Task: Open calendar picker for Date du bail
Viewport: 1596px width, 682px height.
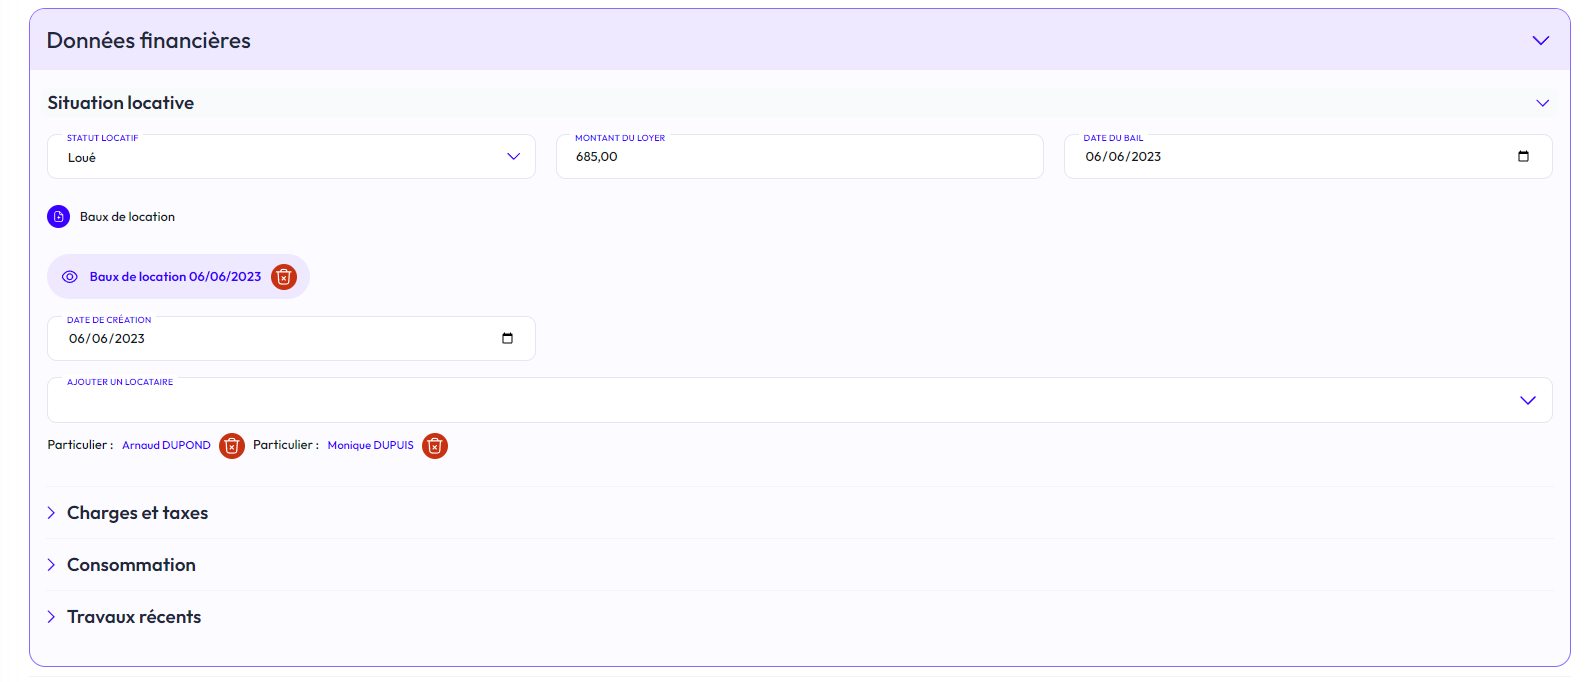Action: pyautogui.click(x=1523, y=157)
